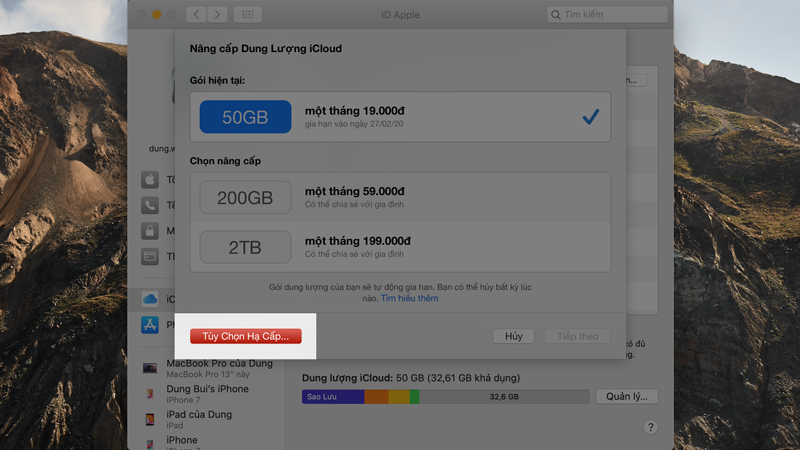Select the iCloud sidebar icon
The height and width of the screenshot is (450, 800).
[x=149, y=299]
